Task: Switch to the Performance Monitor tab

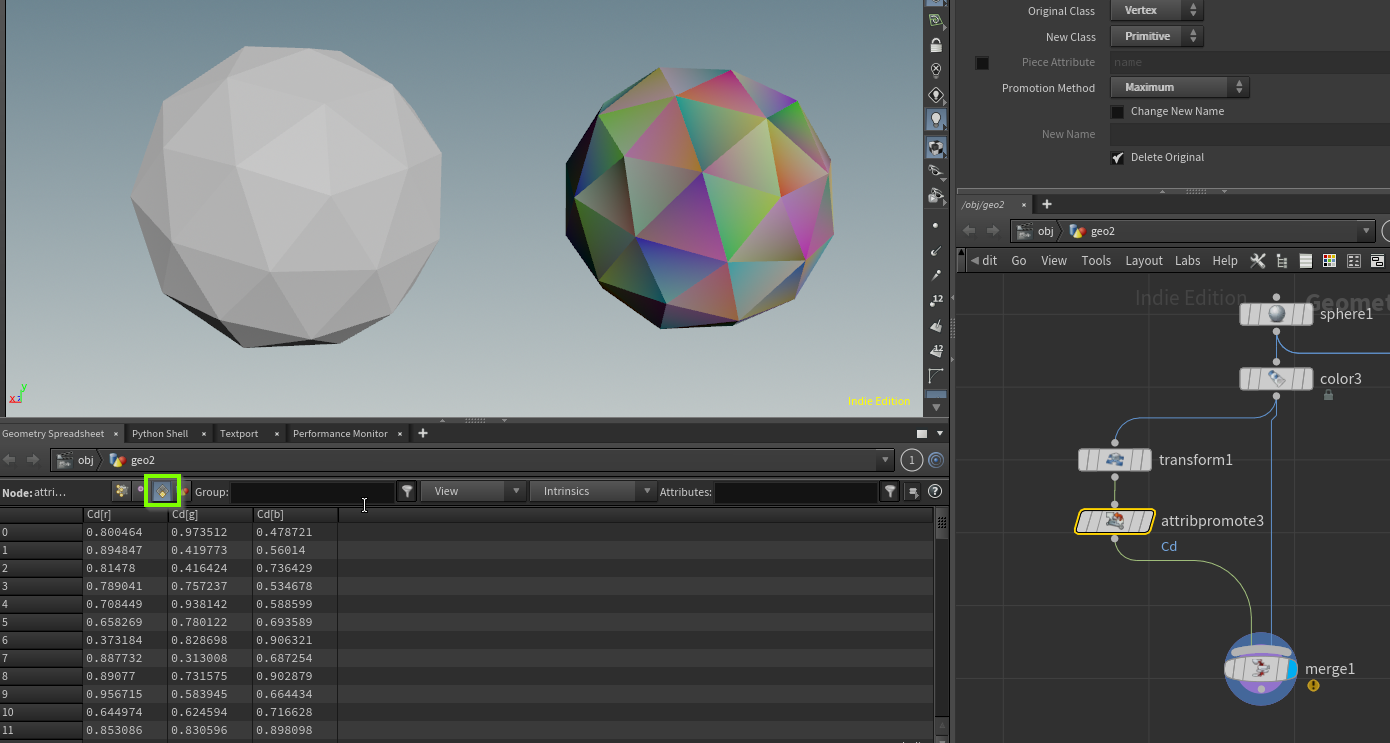Action: click(x=340, y=434)
